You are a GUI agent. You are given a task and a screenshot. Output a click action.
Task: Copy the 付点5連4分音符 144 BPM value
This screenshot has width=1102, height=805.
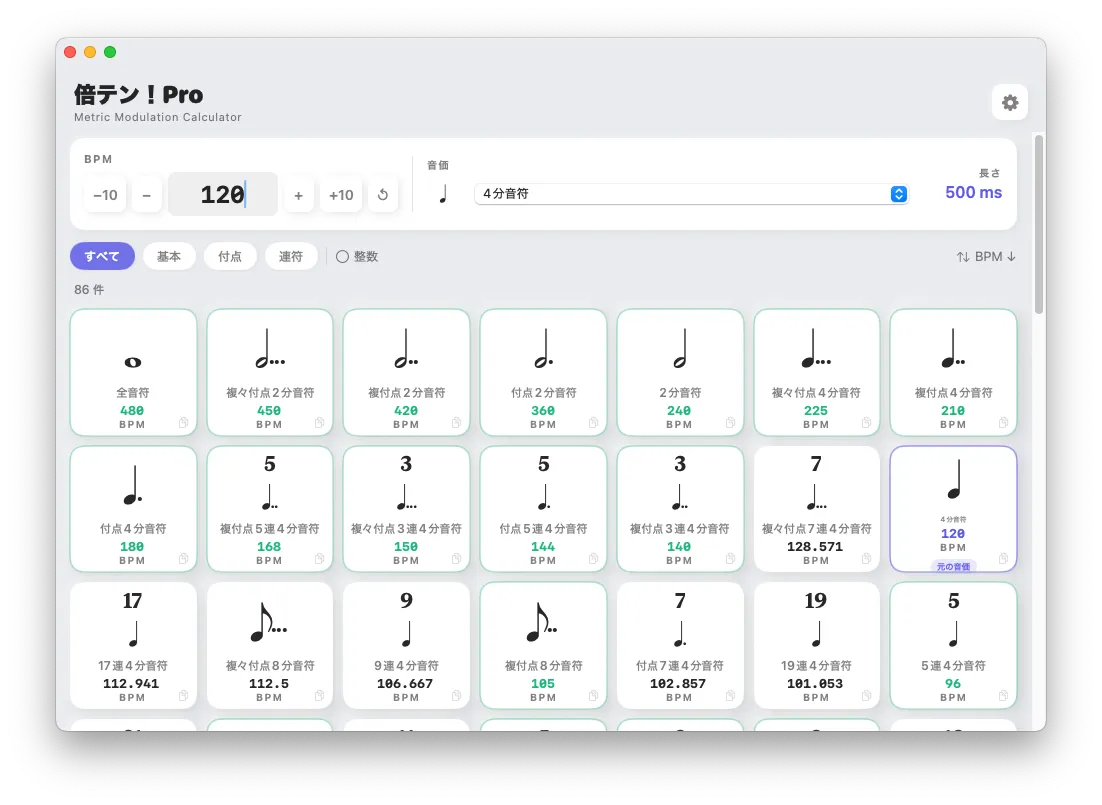[594, 558]
